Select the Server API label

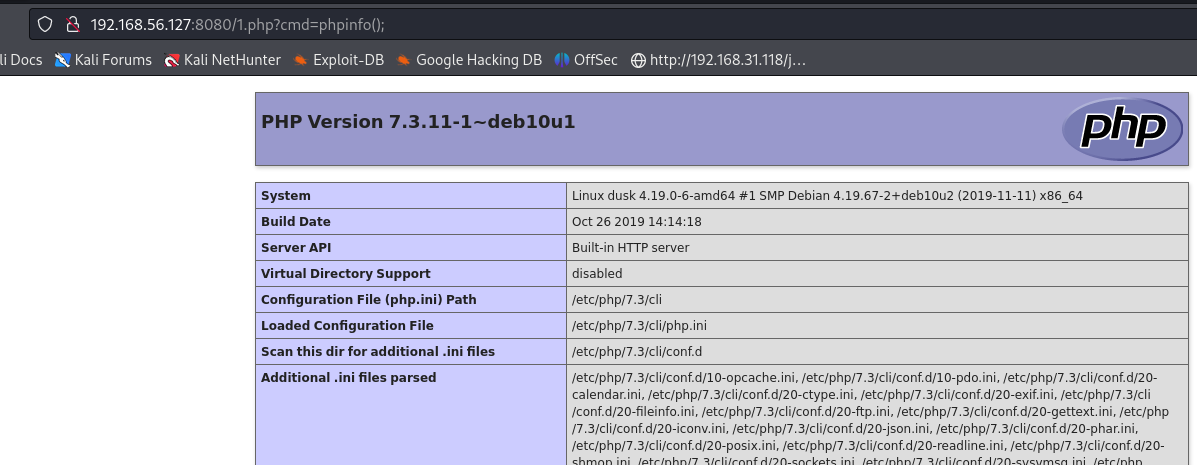(296, 247)
